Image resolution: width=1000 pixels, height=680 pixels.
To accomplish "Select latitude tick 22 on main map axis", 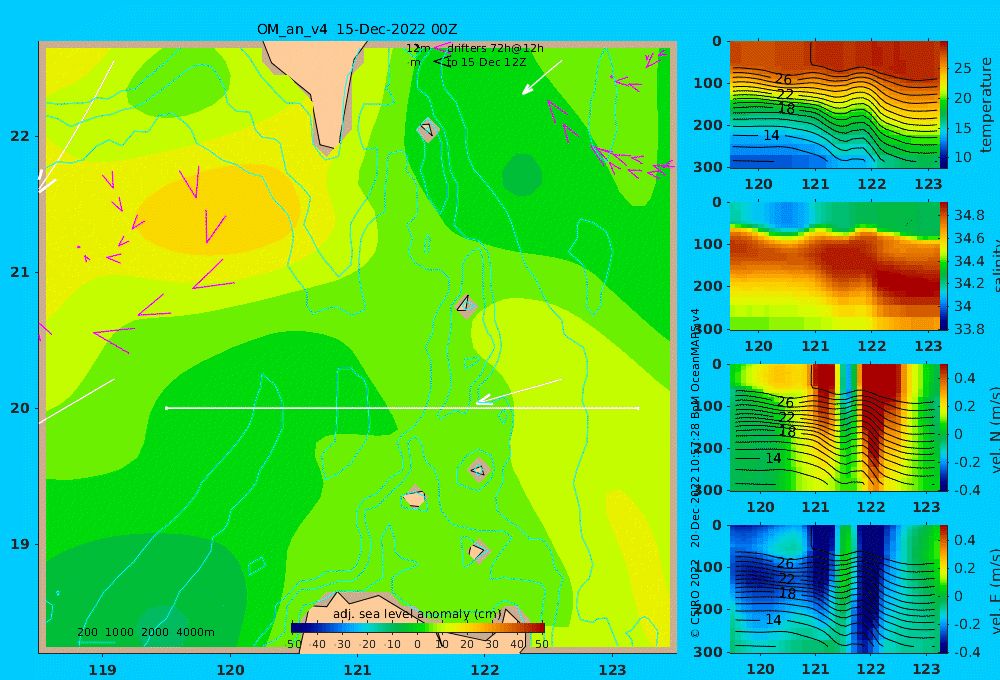I will tap(20, 136).
